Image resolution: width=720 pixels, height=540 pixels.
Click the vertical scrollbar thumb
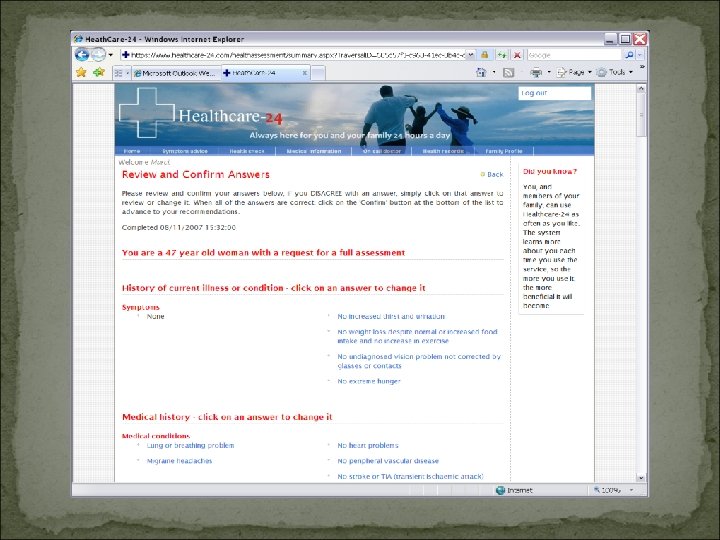pyautogui.click(x=641, y=115)
